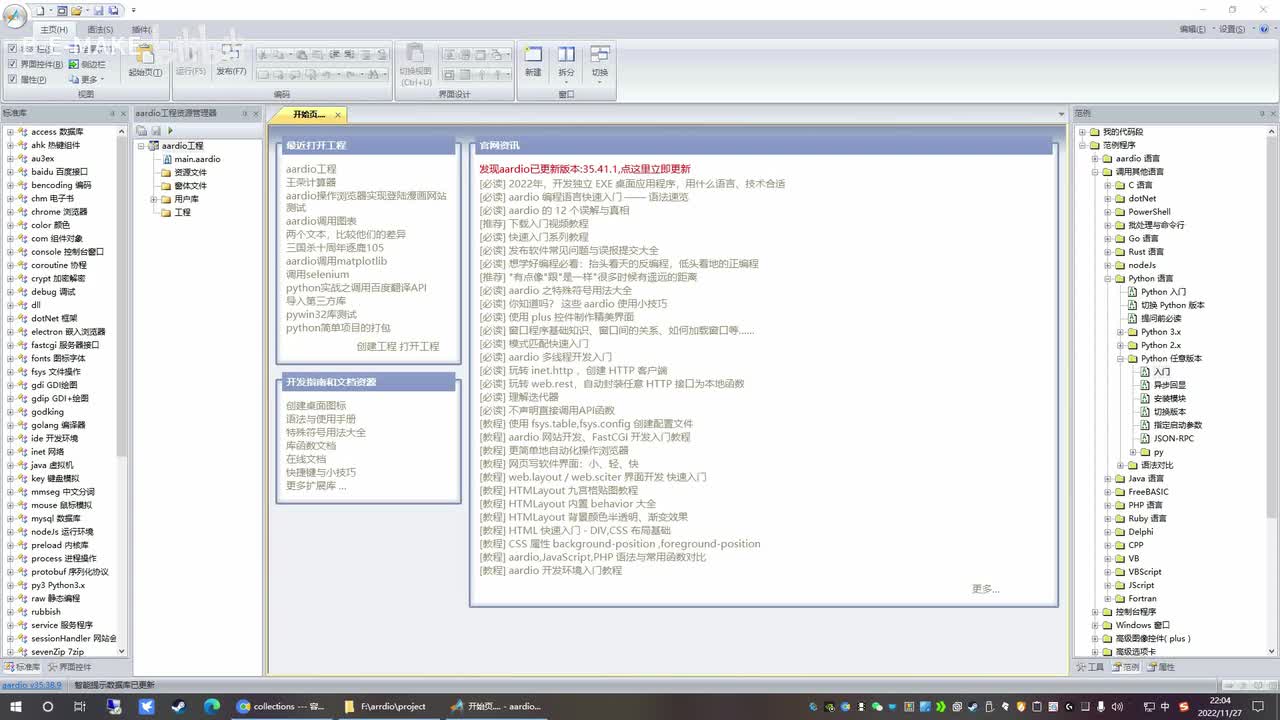Click 更多... link in 官网资讯
This screenshot has width=1280, height=720.
tap(985, 589)
